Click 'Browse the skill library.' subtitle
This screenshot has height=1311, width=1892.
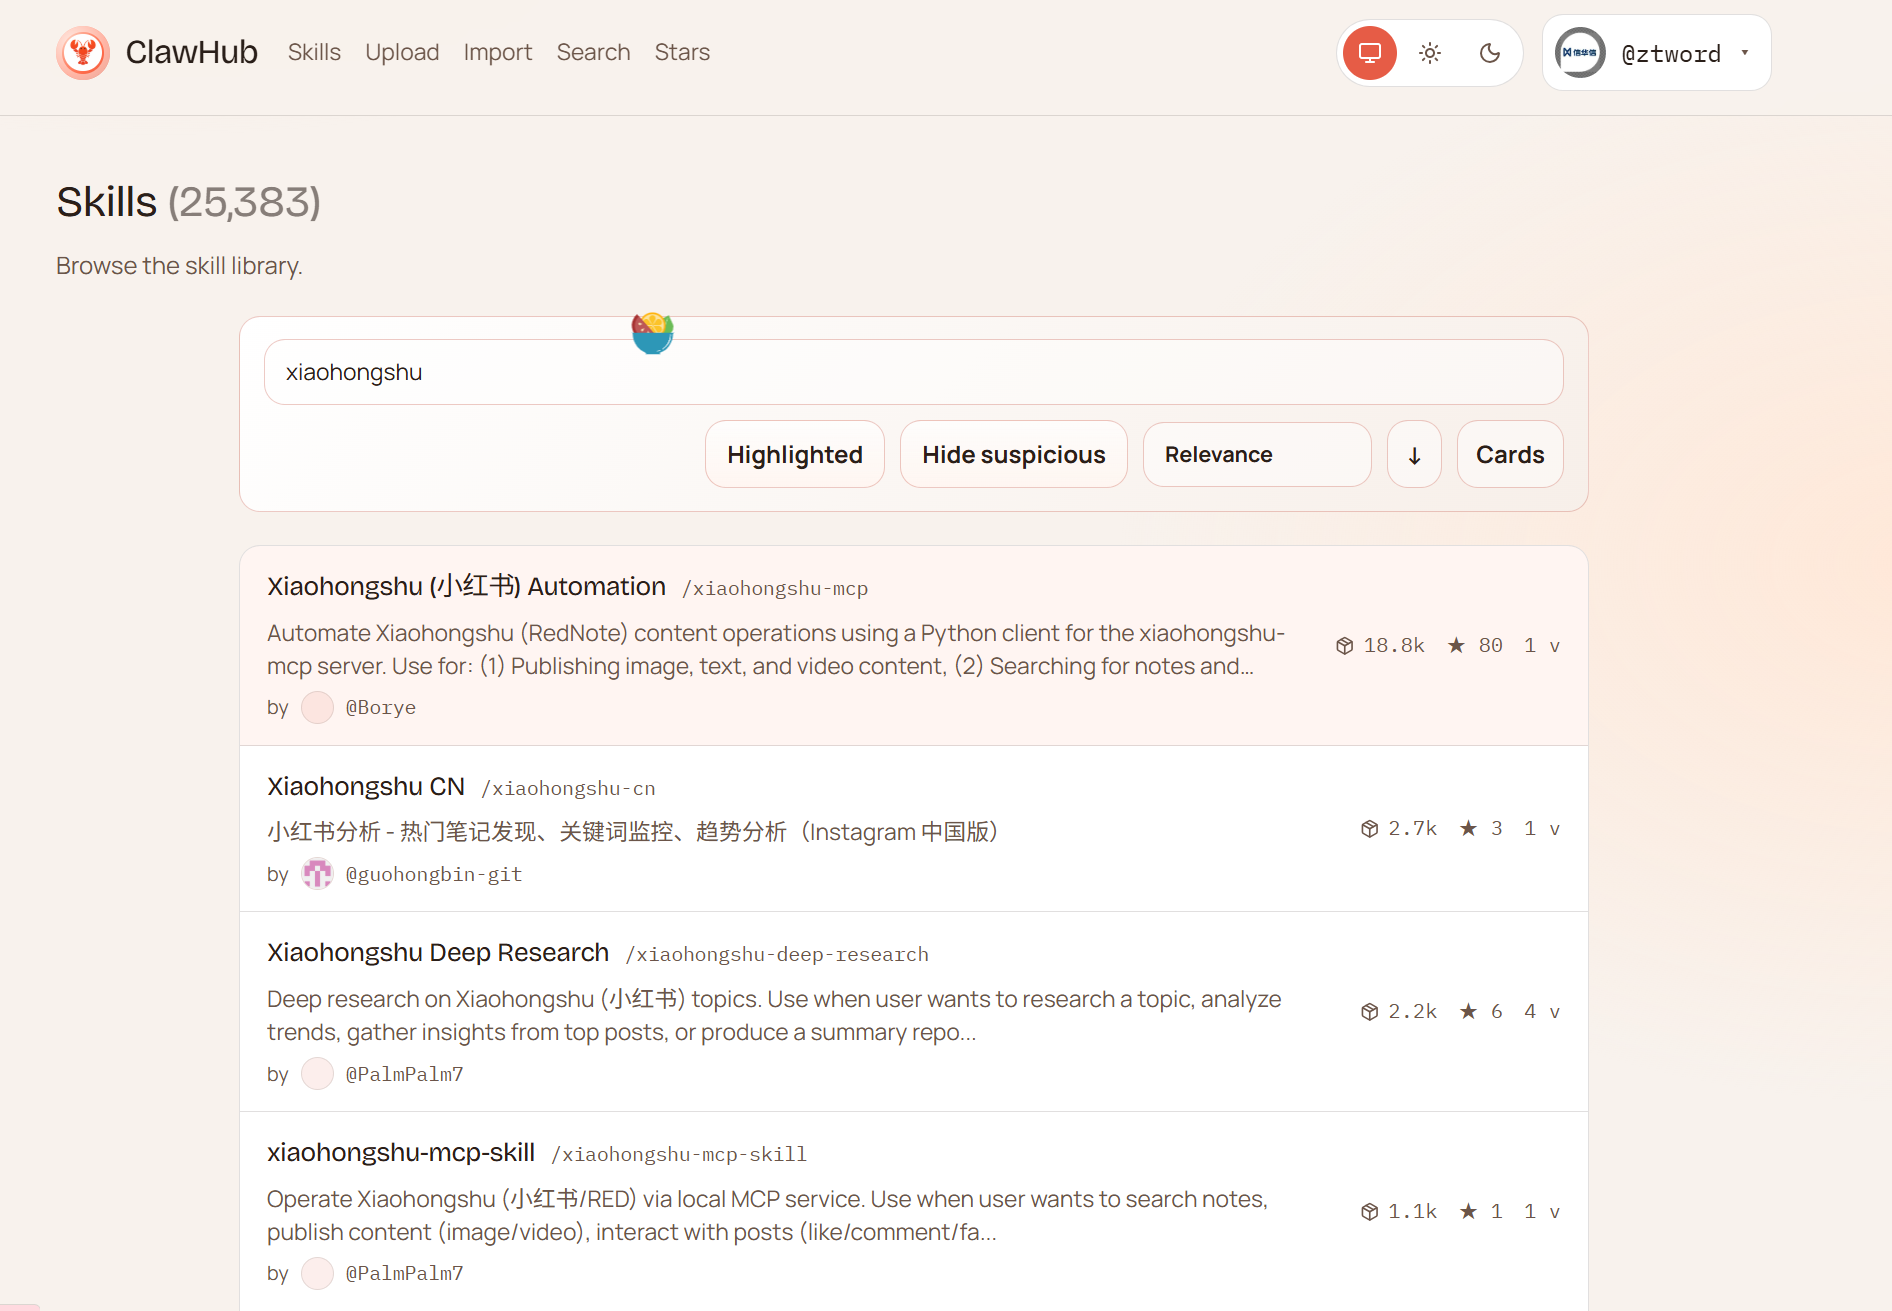(x=179, y=266)
